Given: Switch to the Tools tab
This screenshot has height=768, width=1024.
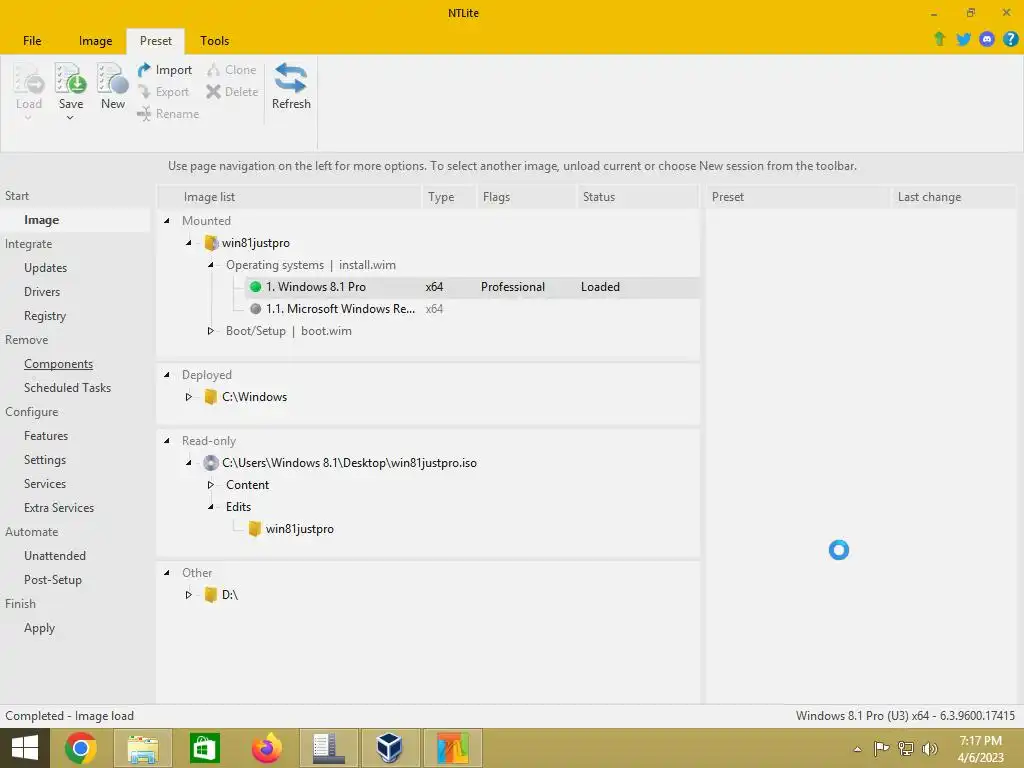Looking at the screenshot, I should tap(214, 40).
